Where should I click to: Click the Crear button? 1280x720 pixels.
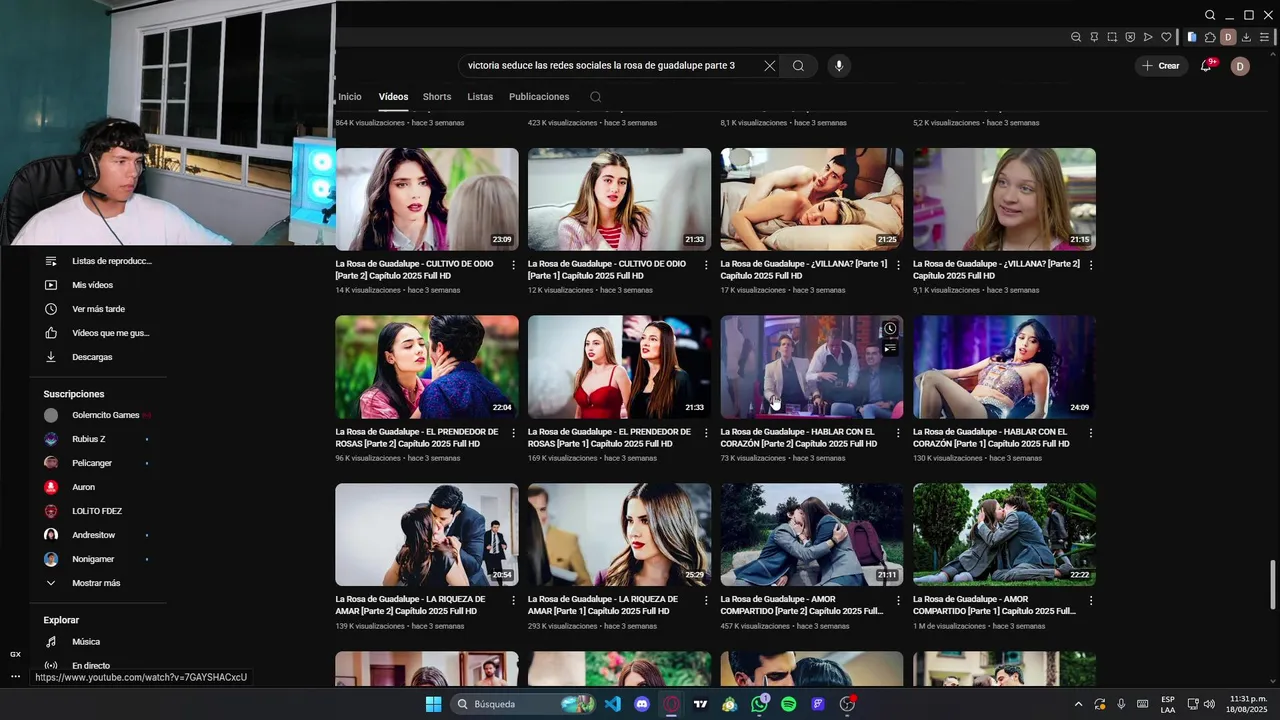click(x=1161, y=66)
